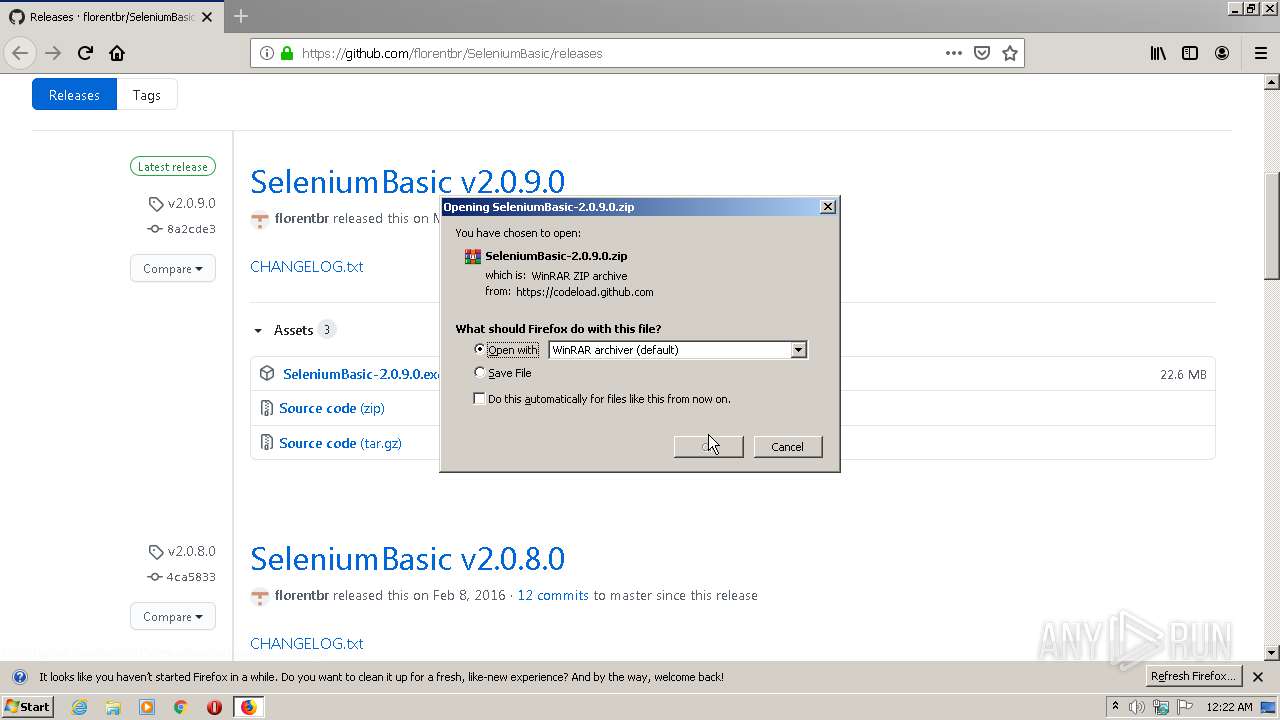Download SeleniumBasic-2.0.9.0.exe asset
Viewport: 1280px width, 720px height.
pos(361,374)
